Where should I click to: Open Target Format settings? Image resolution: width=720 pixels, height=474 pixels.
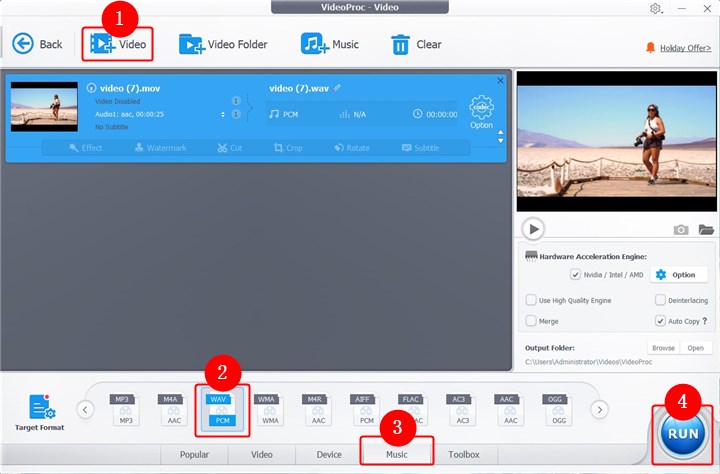[40, 412]
